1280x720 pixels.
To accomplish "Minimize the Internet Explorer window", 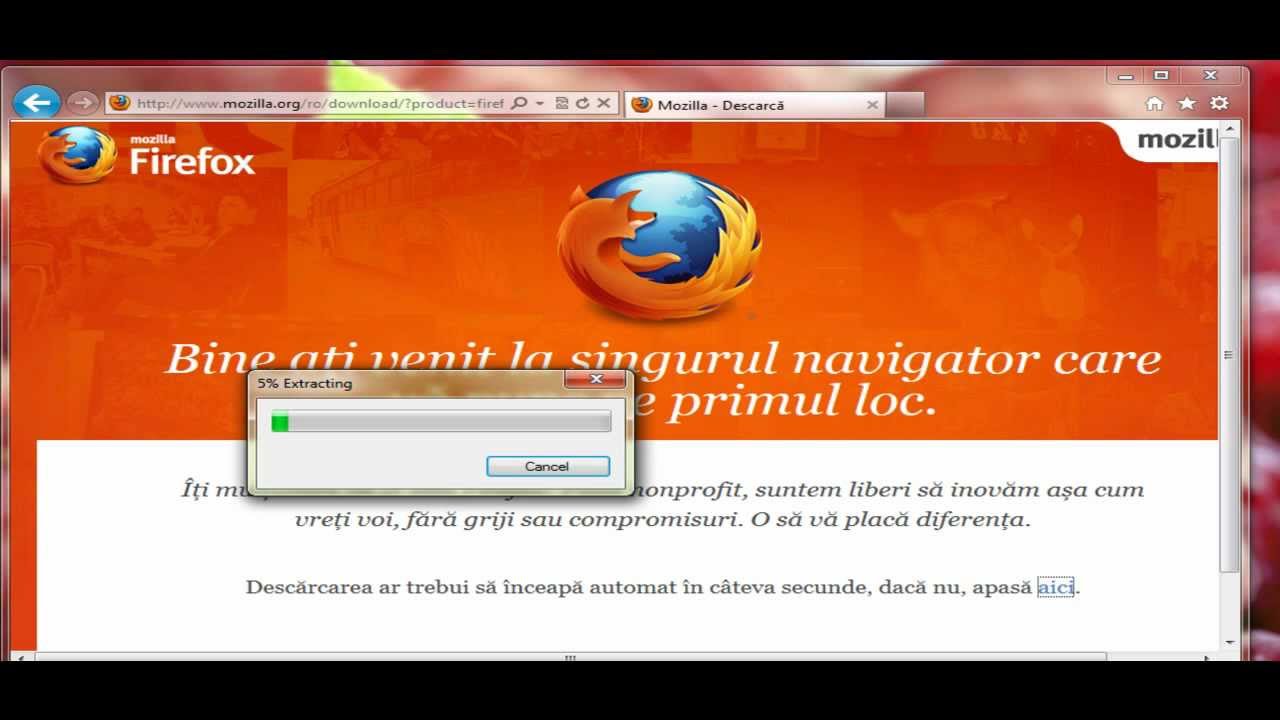I will click(x=1124, y=75).
